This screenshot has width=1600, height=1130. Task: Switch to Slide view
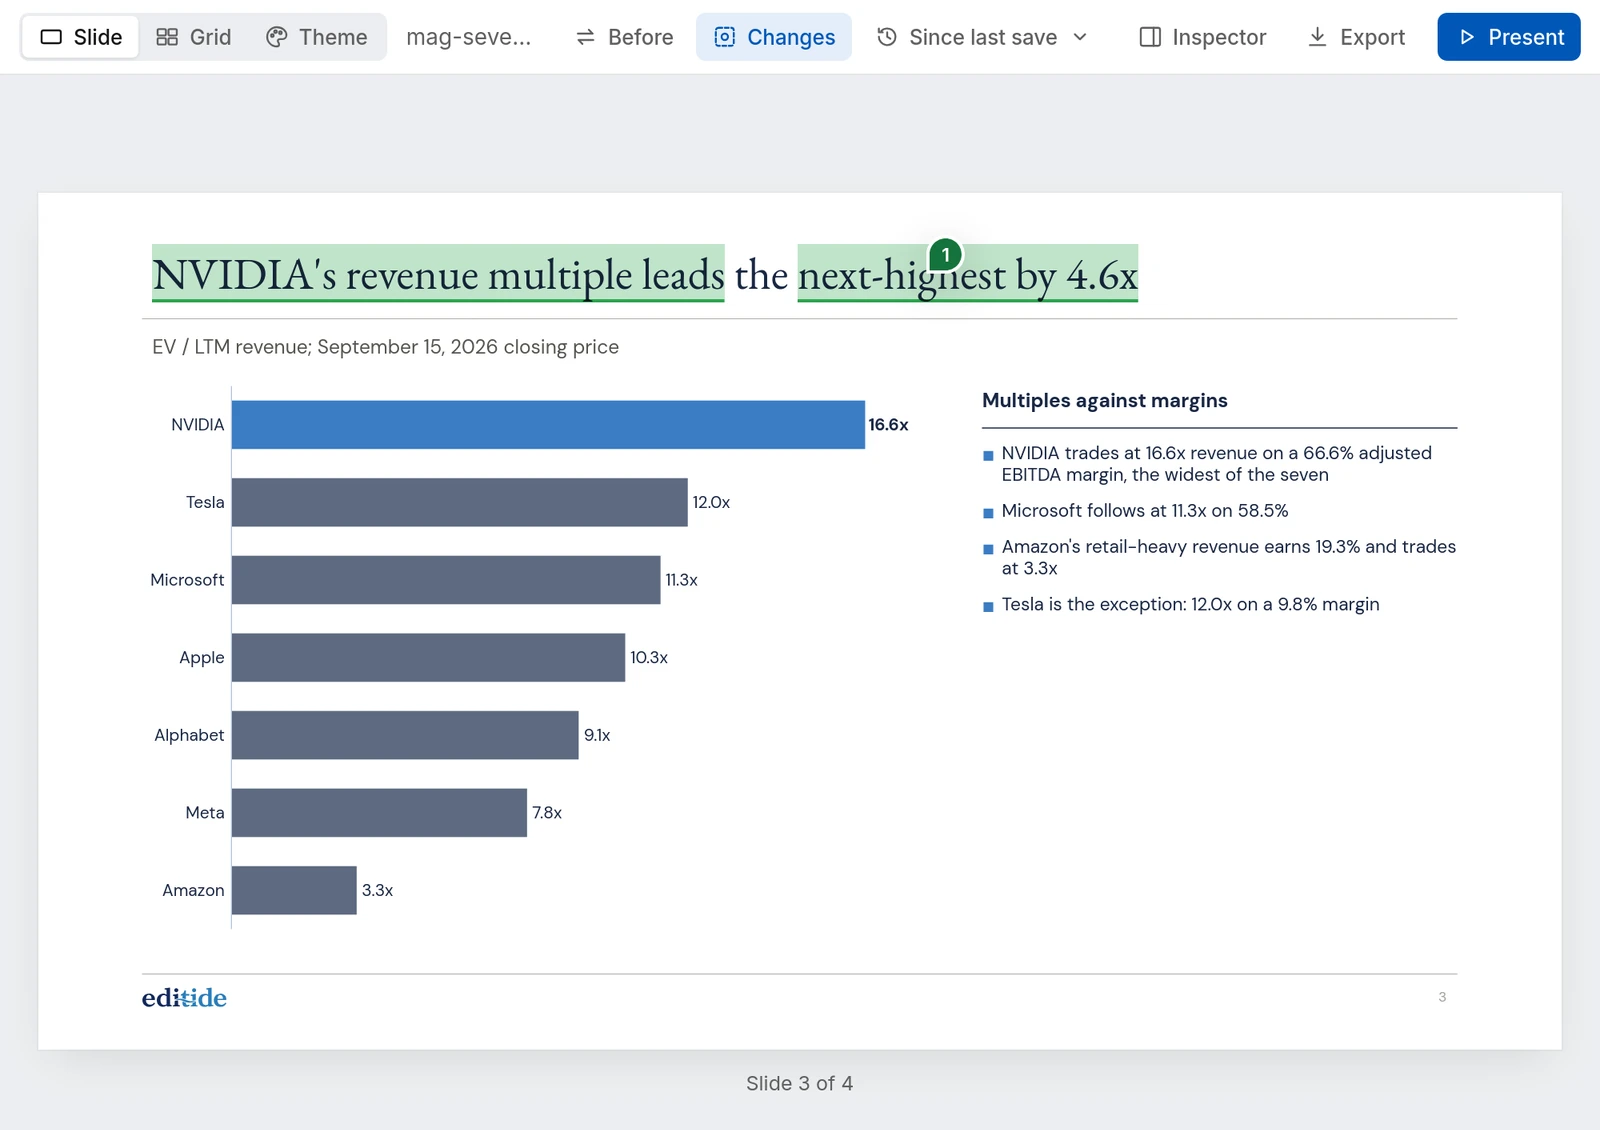coord(80,37)
